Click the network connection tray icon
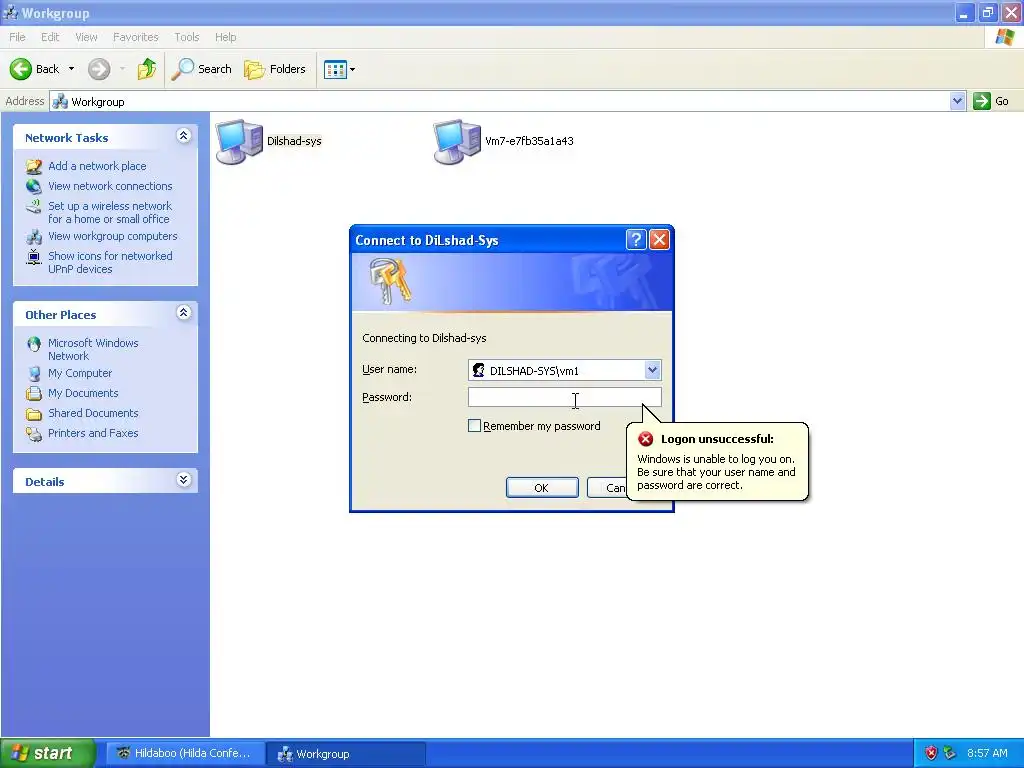1024x768 pixels. click(950, 753)
